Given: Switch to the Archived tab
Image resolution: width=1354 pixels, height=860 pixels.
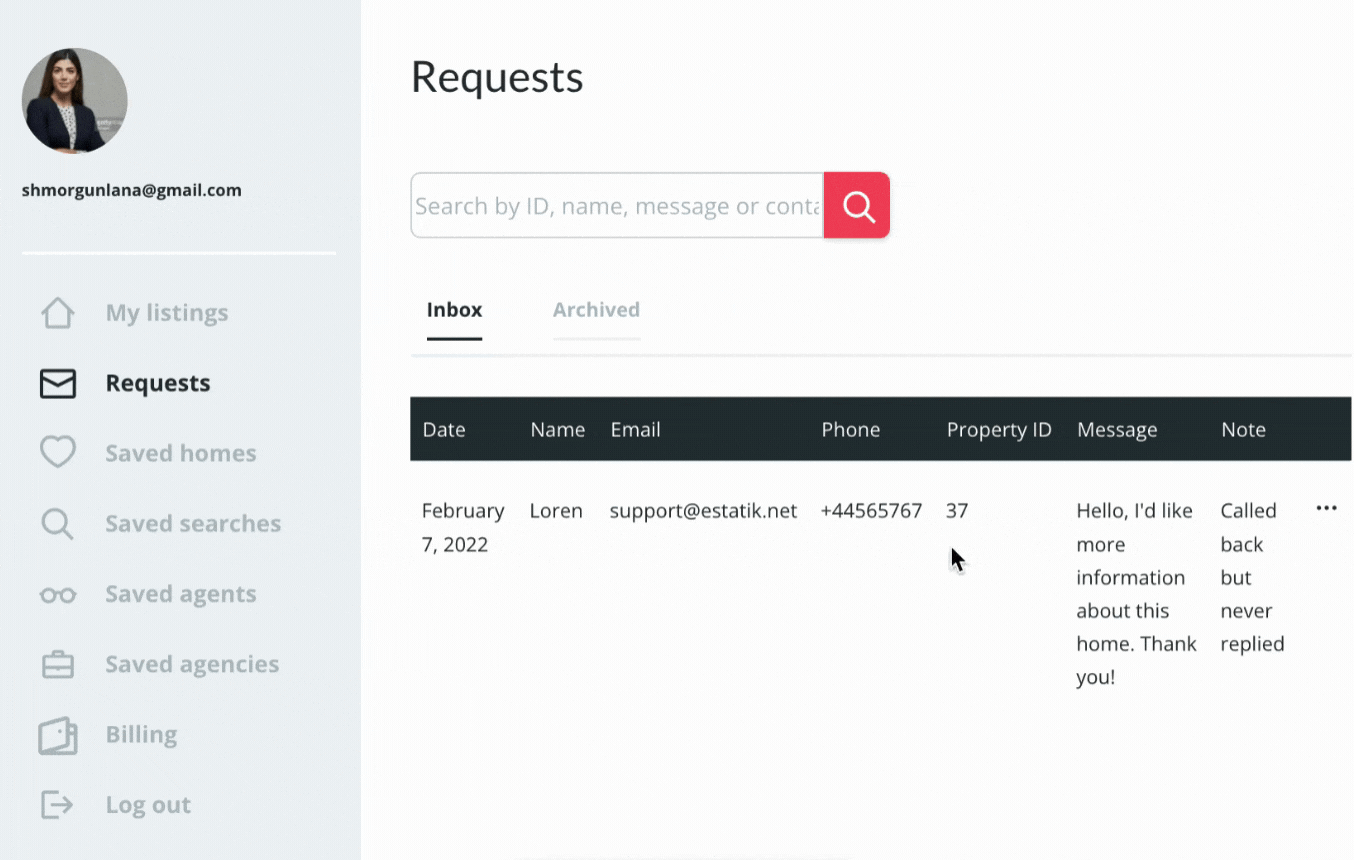Looking at the screenshot, I should tap(596, 310).
